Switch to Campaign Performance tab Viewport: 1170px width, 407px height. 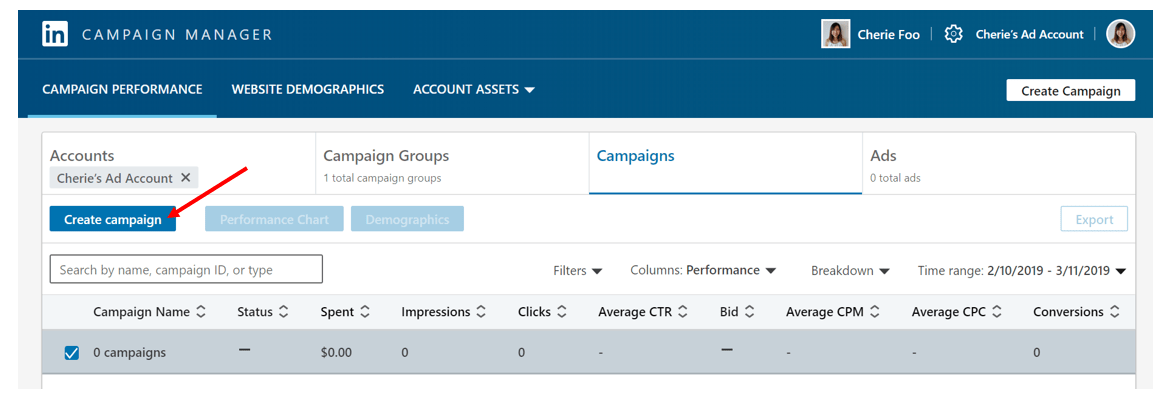122,90
